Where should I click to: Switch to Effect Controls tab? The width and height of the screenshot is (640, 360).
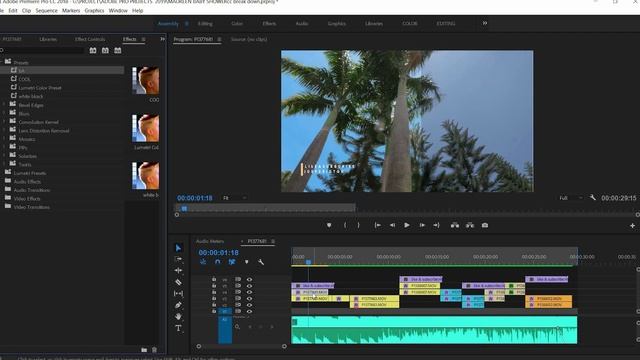(90, 39)
